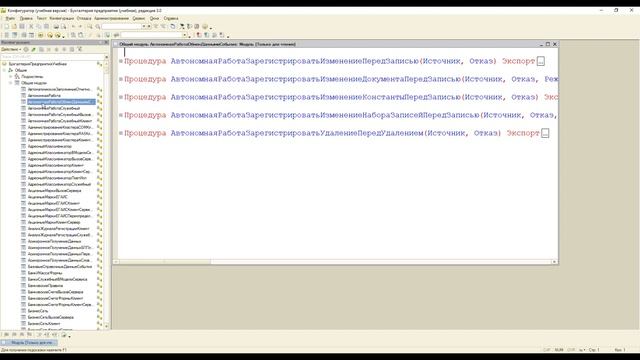Switch to the Модуль window tab at bottom
Image resolution: width=640 pixels, height=360 pixels.
29,342
